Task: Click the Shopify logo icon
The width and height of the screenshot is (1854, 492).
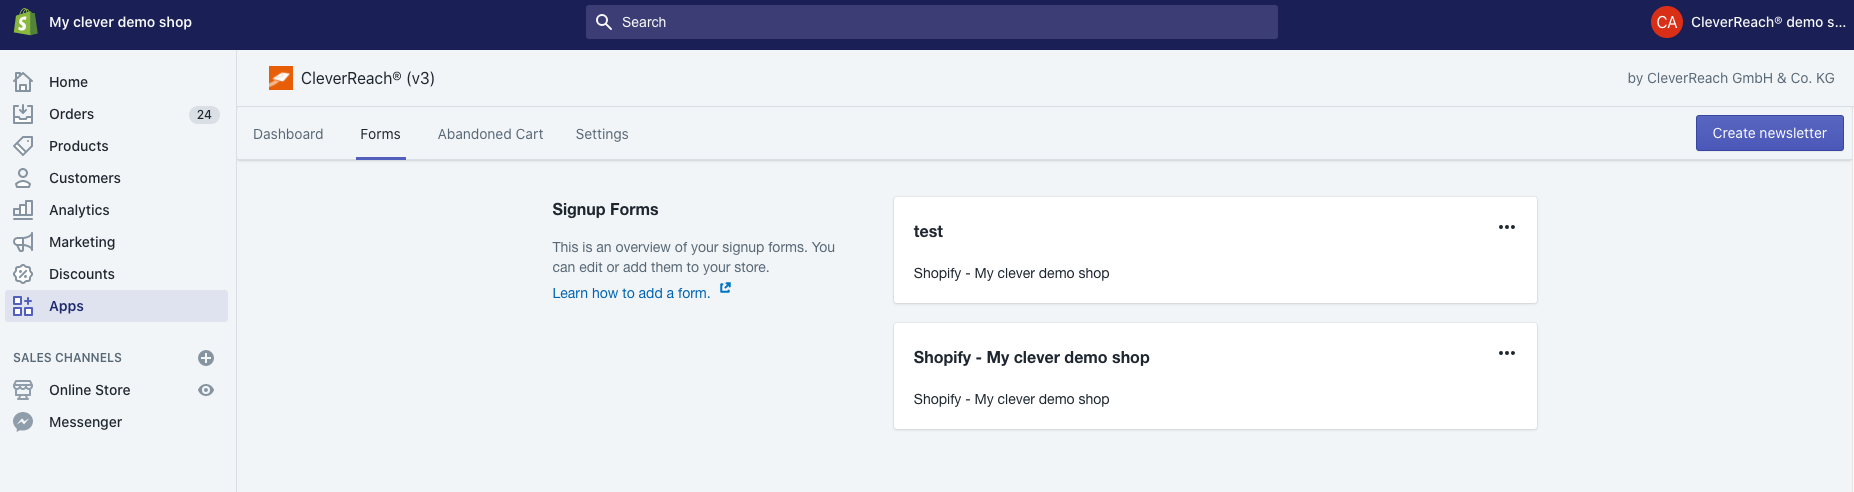Action: pos(25,22)
